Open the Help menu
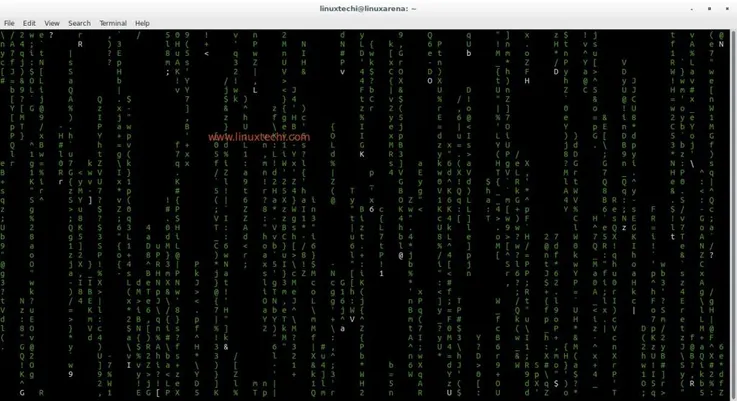 pos(142,23)
